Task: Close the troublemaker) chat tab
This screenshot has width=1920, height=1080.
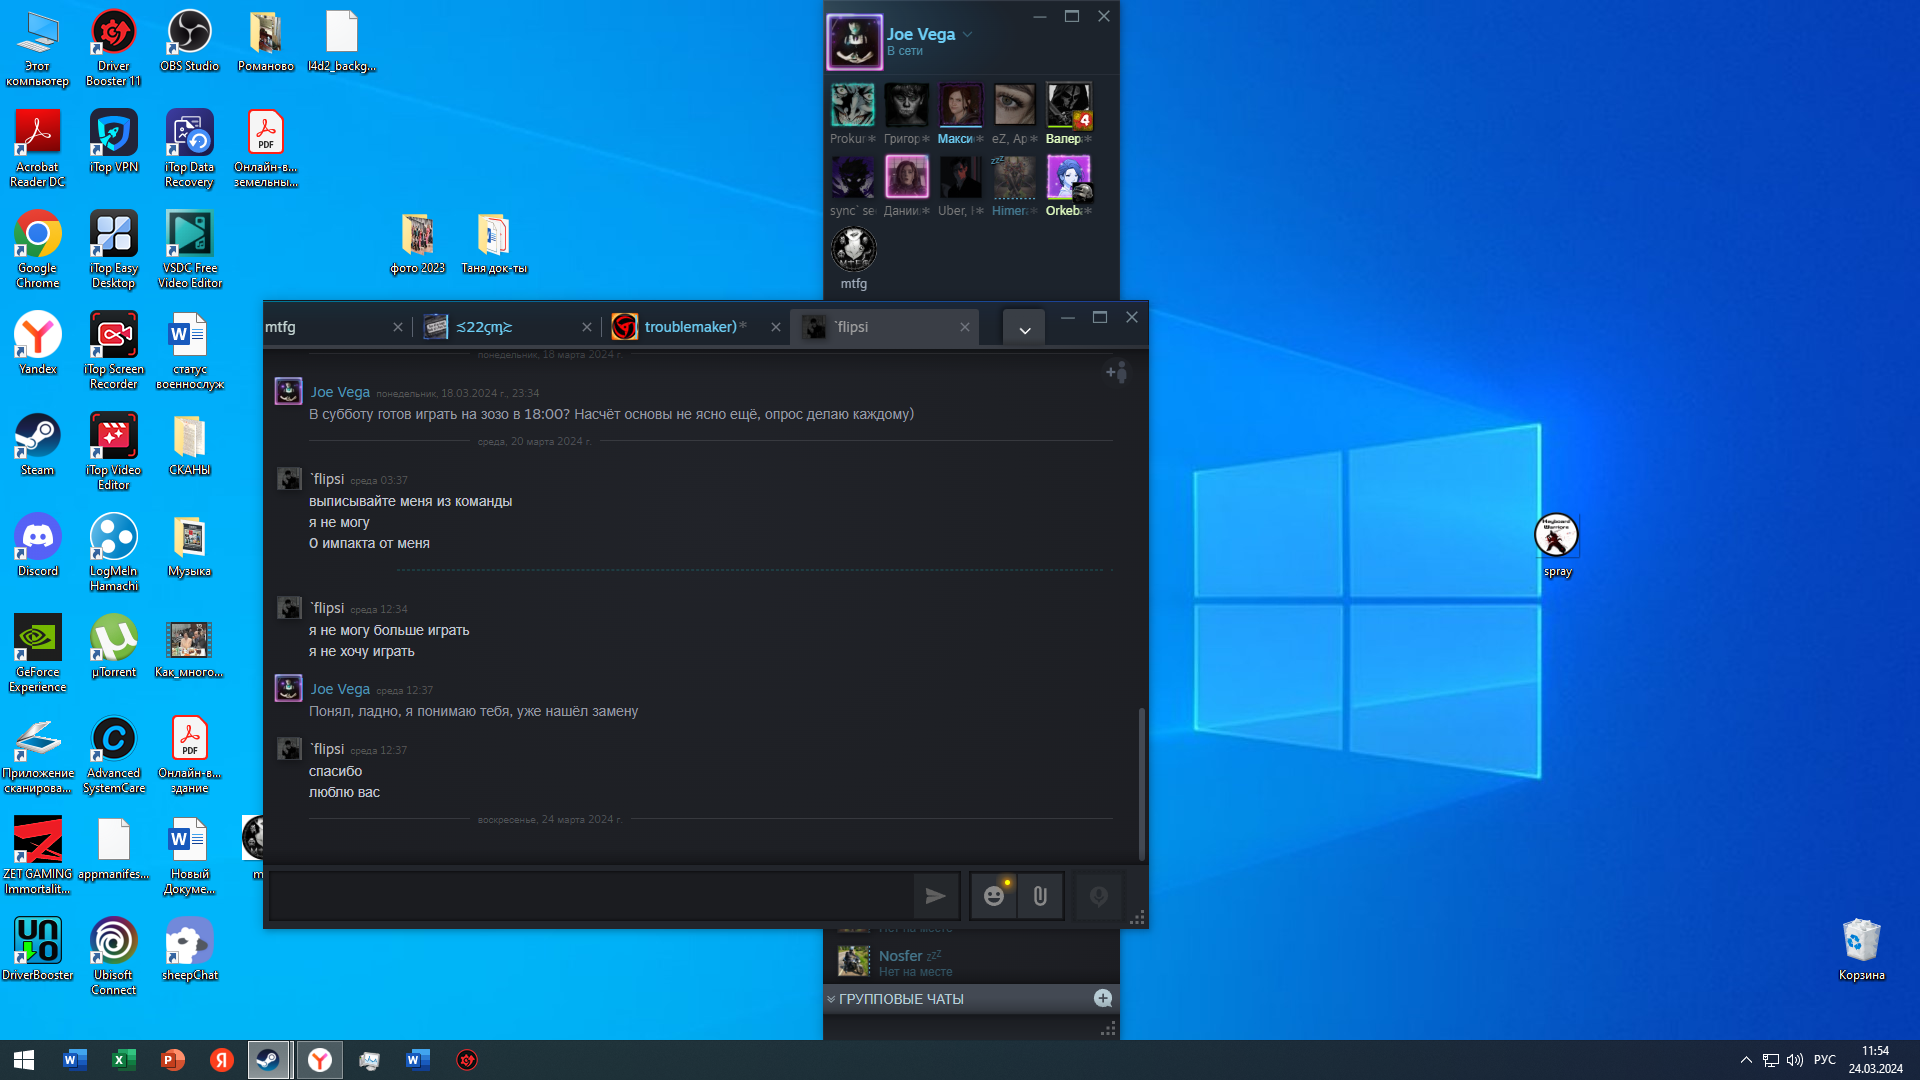Action: 776,327
